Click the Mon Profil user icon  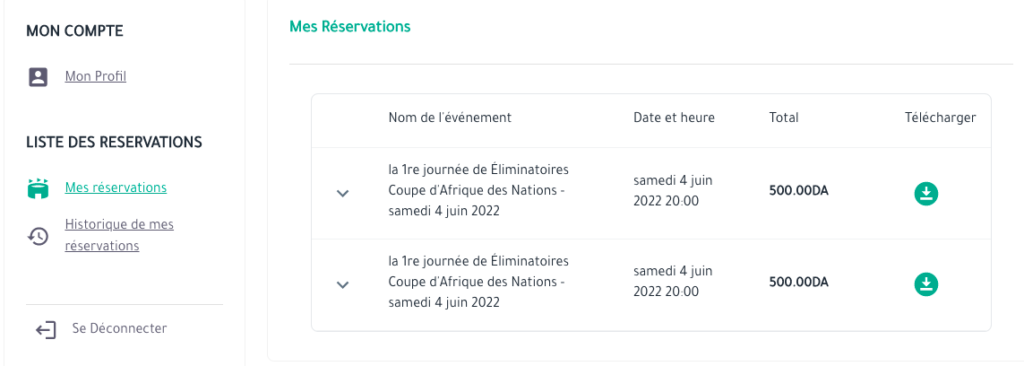[x=38, y=77]
